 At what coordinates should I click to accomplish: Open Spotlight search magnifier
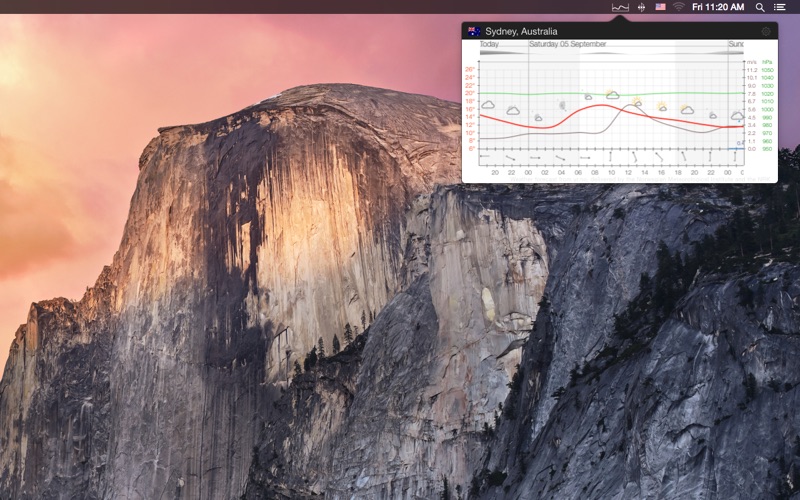pos(760,7)
